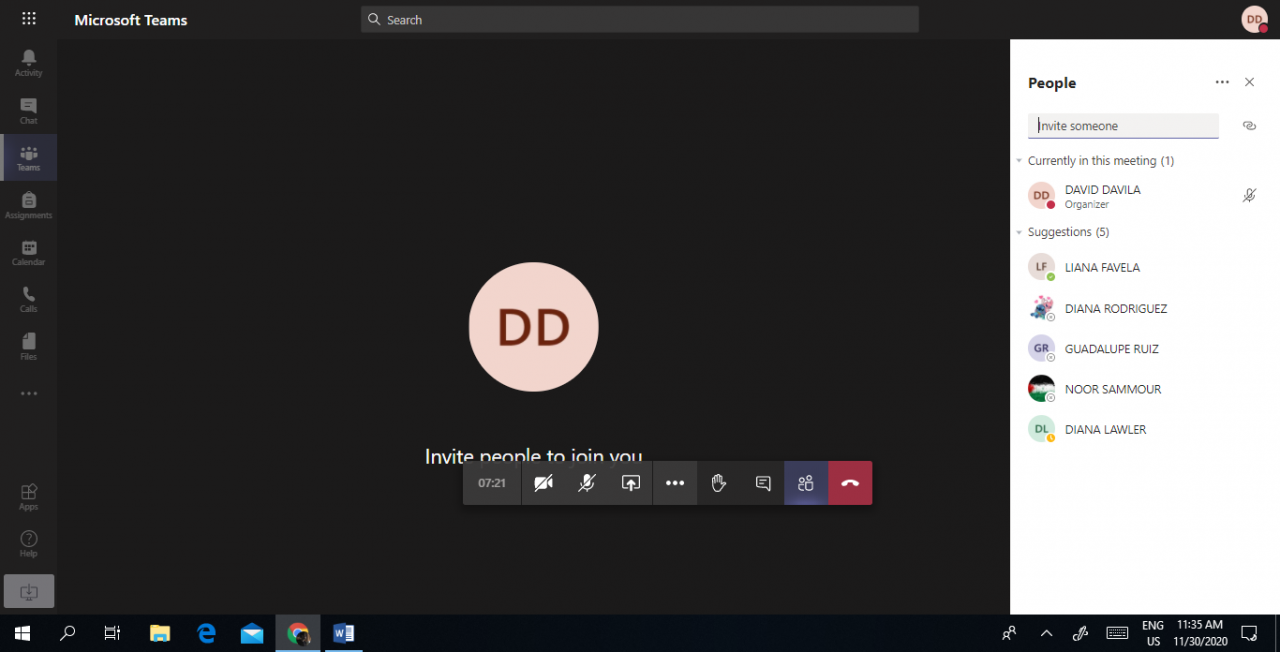Screen dimensions: 1280x652
Task: Open the share content tray
Action: coord(630,483)
